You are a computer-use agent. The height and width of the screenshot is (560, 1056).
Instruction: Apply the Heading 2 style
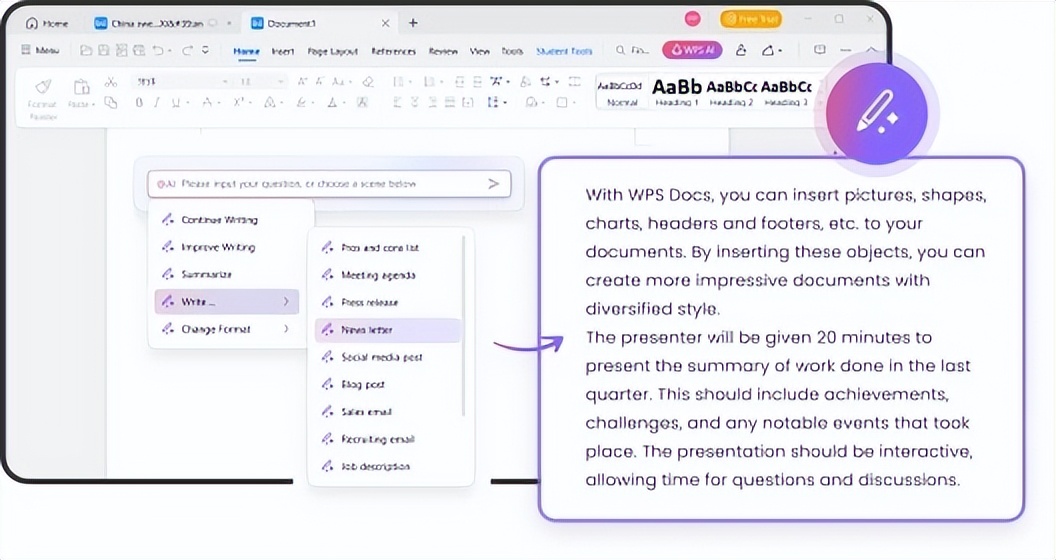click(731, 92)
